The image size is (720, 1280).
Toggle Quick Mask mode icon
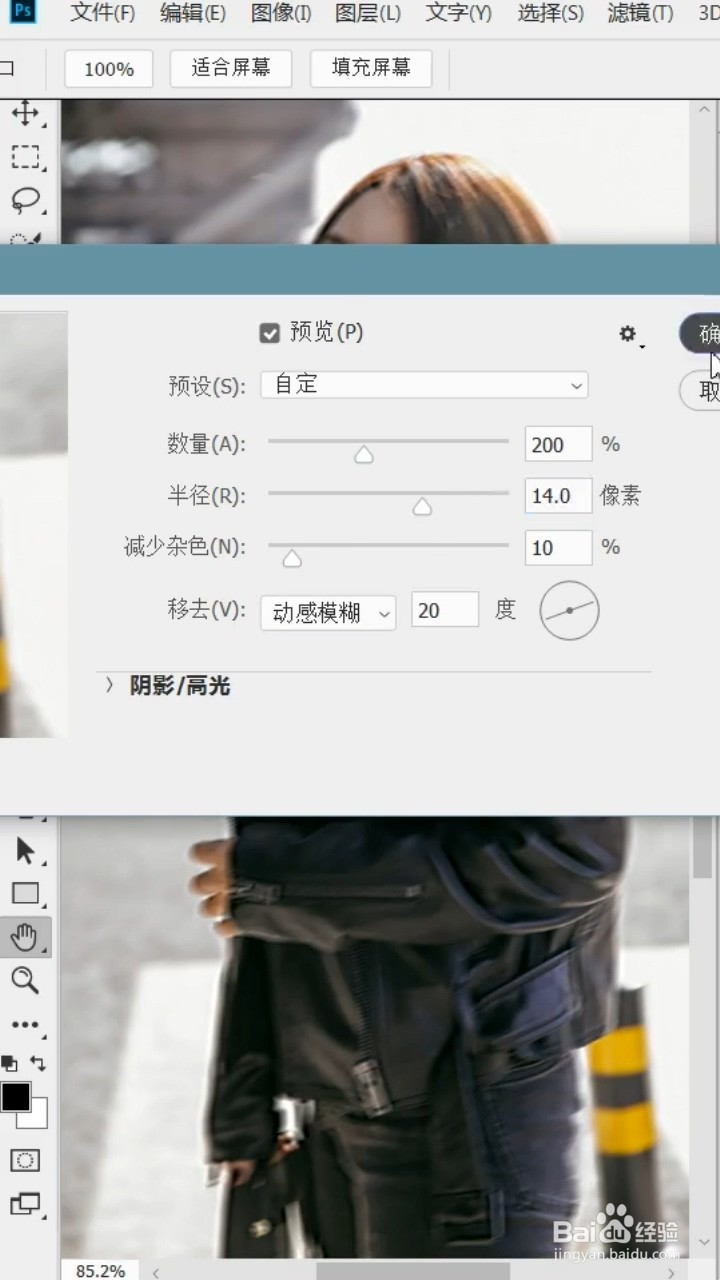[25, 1160]
